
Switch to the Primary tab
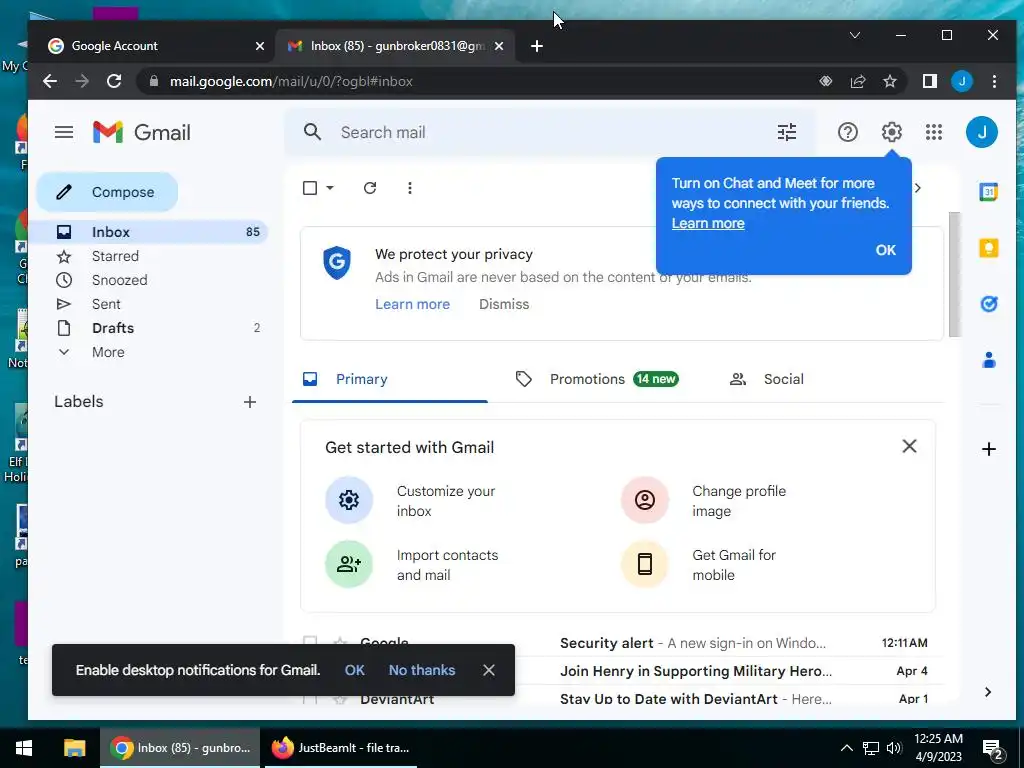(390, 379)
